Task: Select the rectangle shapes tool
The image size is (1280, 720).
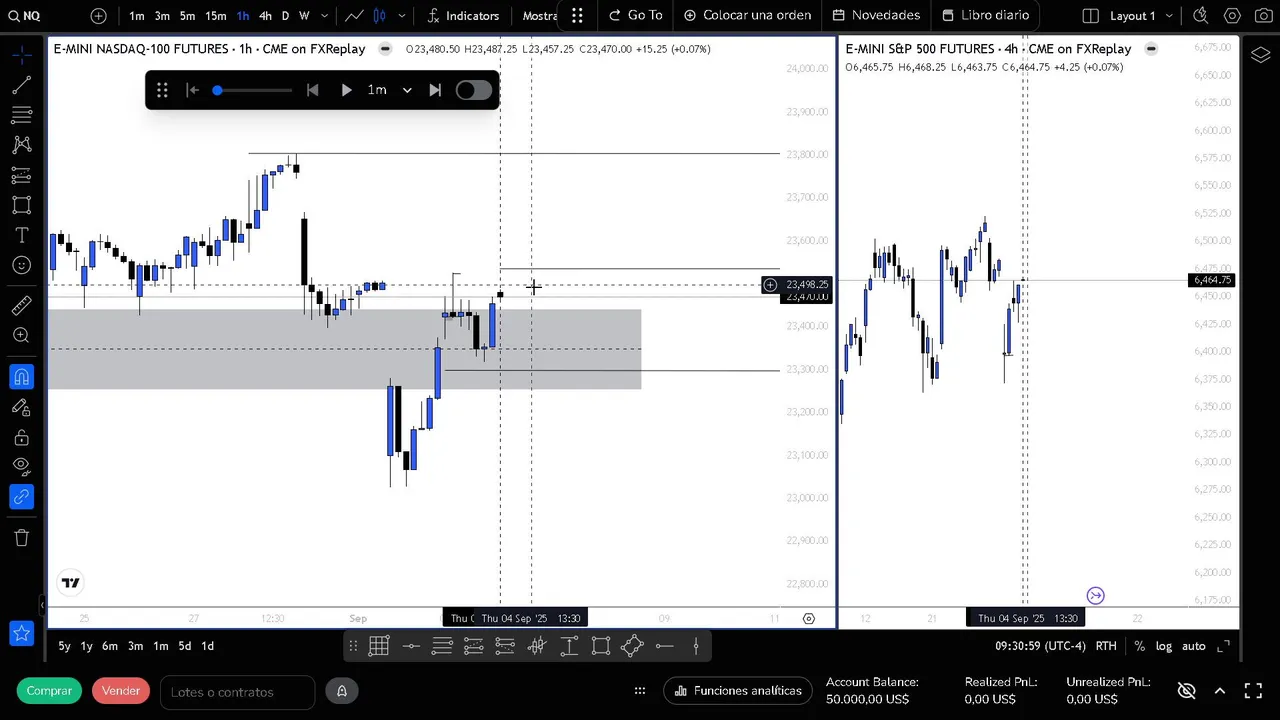Action: coord(21,205)
